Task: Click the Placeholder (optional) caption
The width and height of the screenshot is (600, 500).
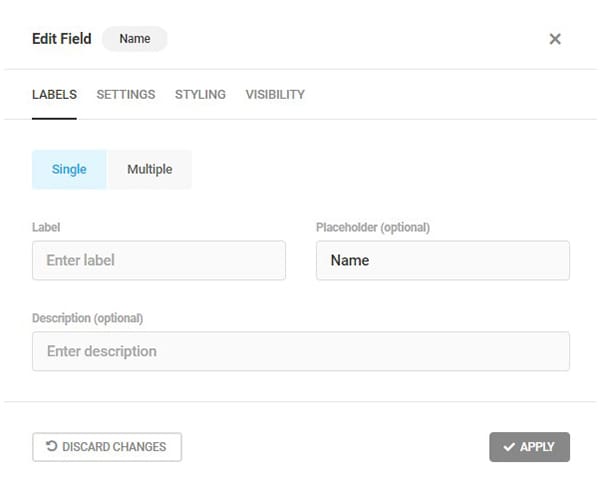Action: point(372,228)
